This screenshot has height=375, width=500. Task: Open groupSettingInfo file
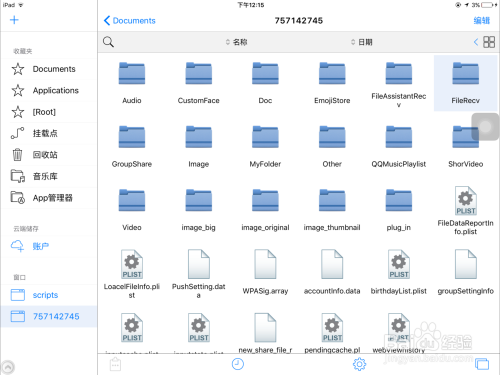[x=466, y=272]
